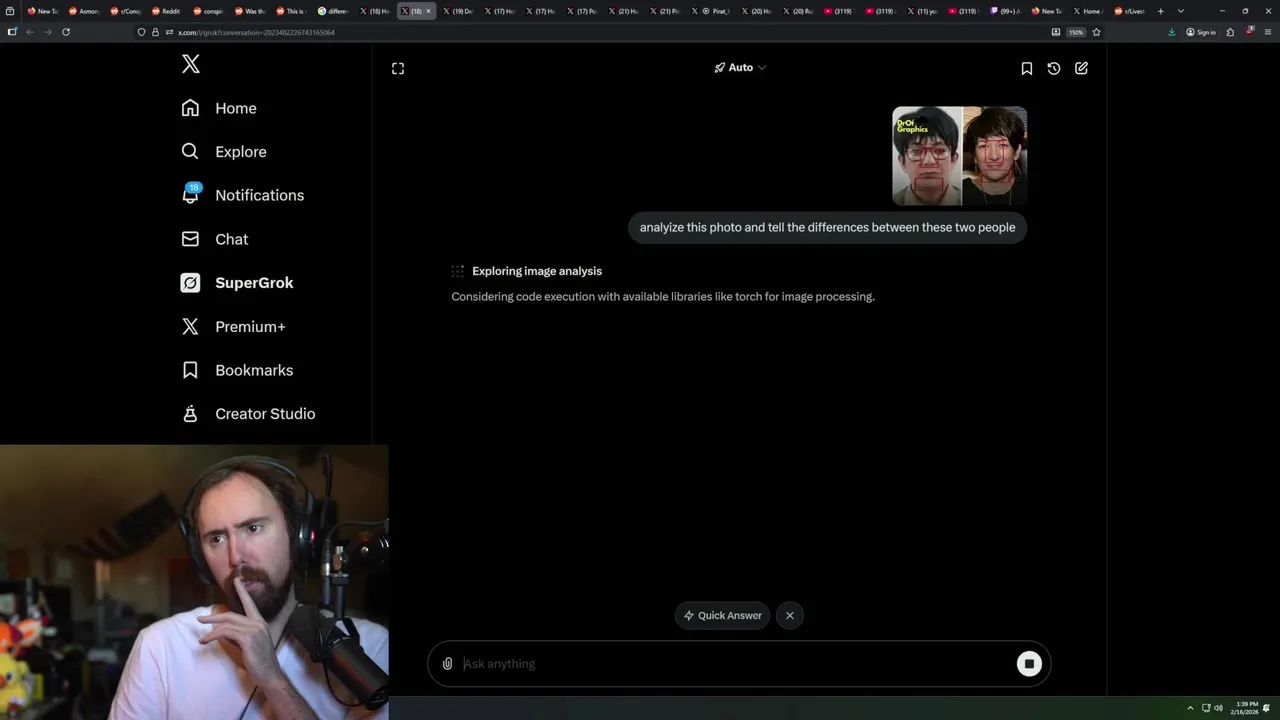The height and width of the screenshot is (720, 1280).
Task: Click the X logo in the sidebar
Action: point(191,64)
